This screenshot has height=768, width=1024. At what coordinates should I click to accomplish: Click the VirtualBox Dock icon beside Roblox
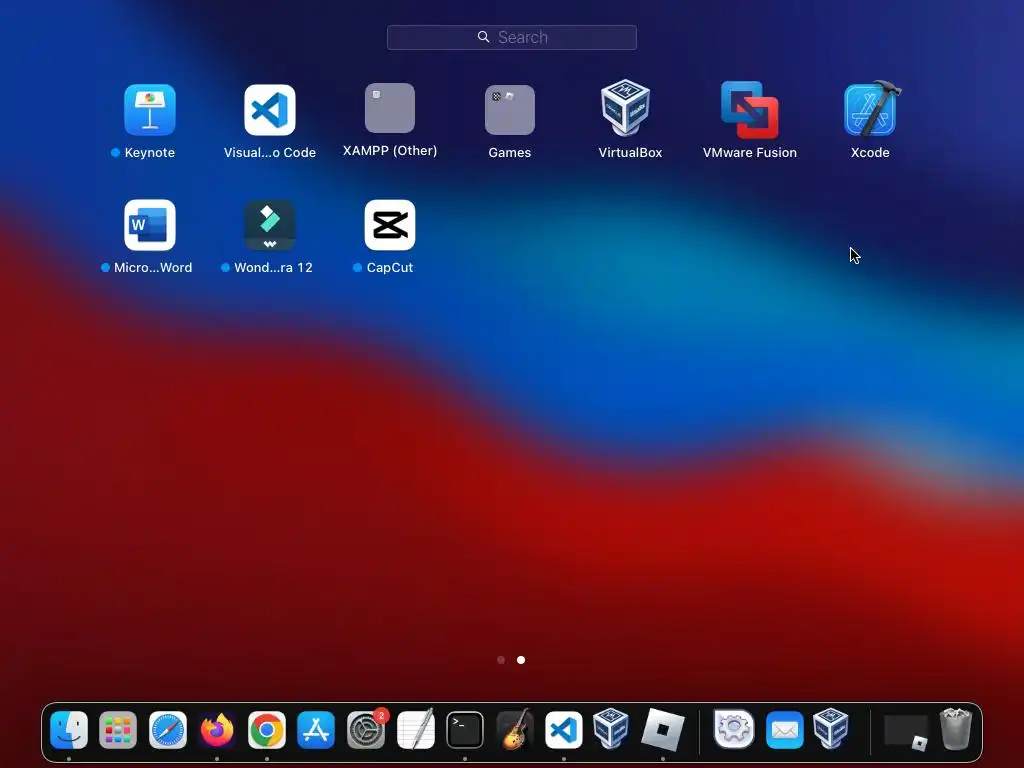[611, 729]
